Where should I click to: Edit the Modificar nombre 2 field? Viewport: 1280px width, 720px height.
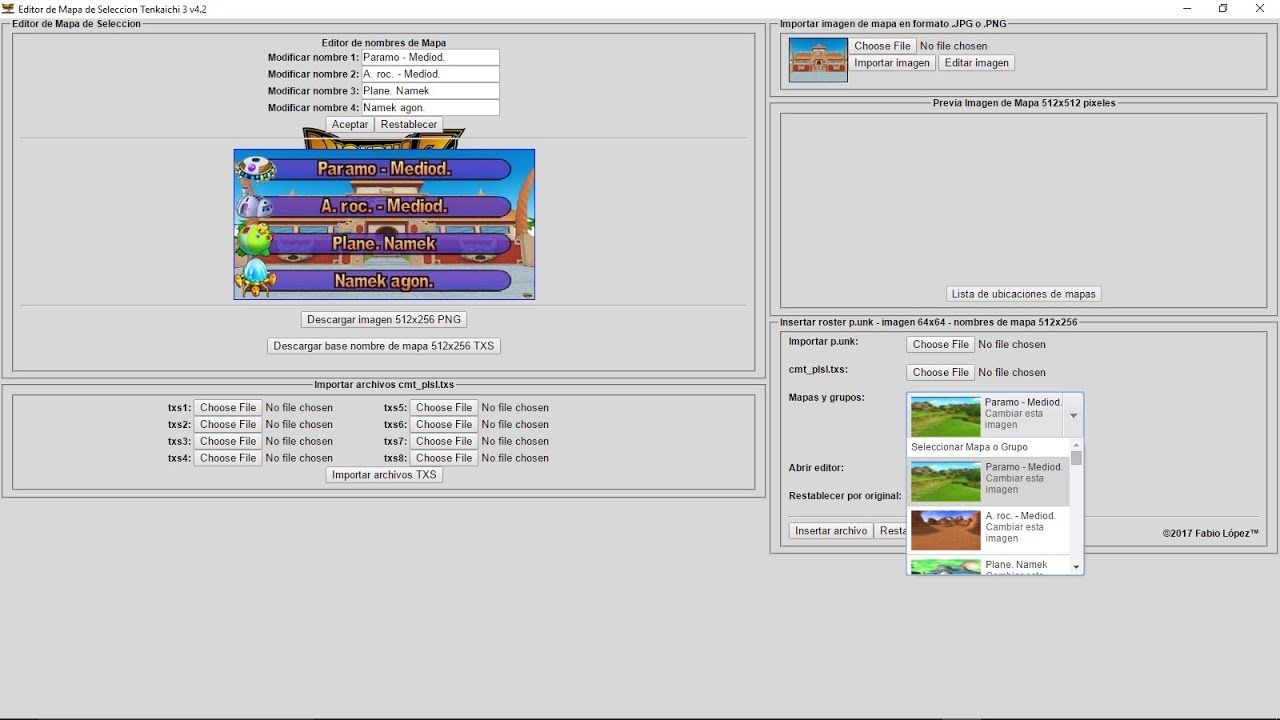430,74
